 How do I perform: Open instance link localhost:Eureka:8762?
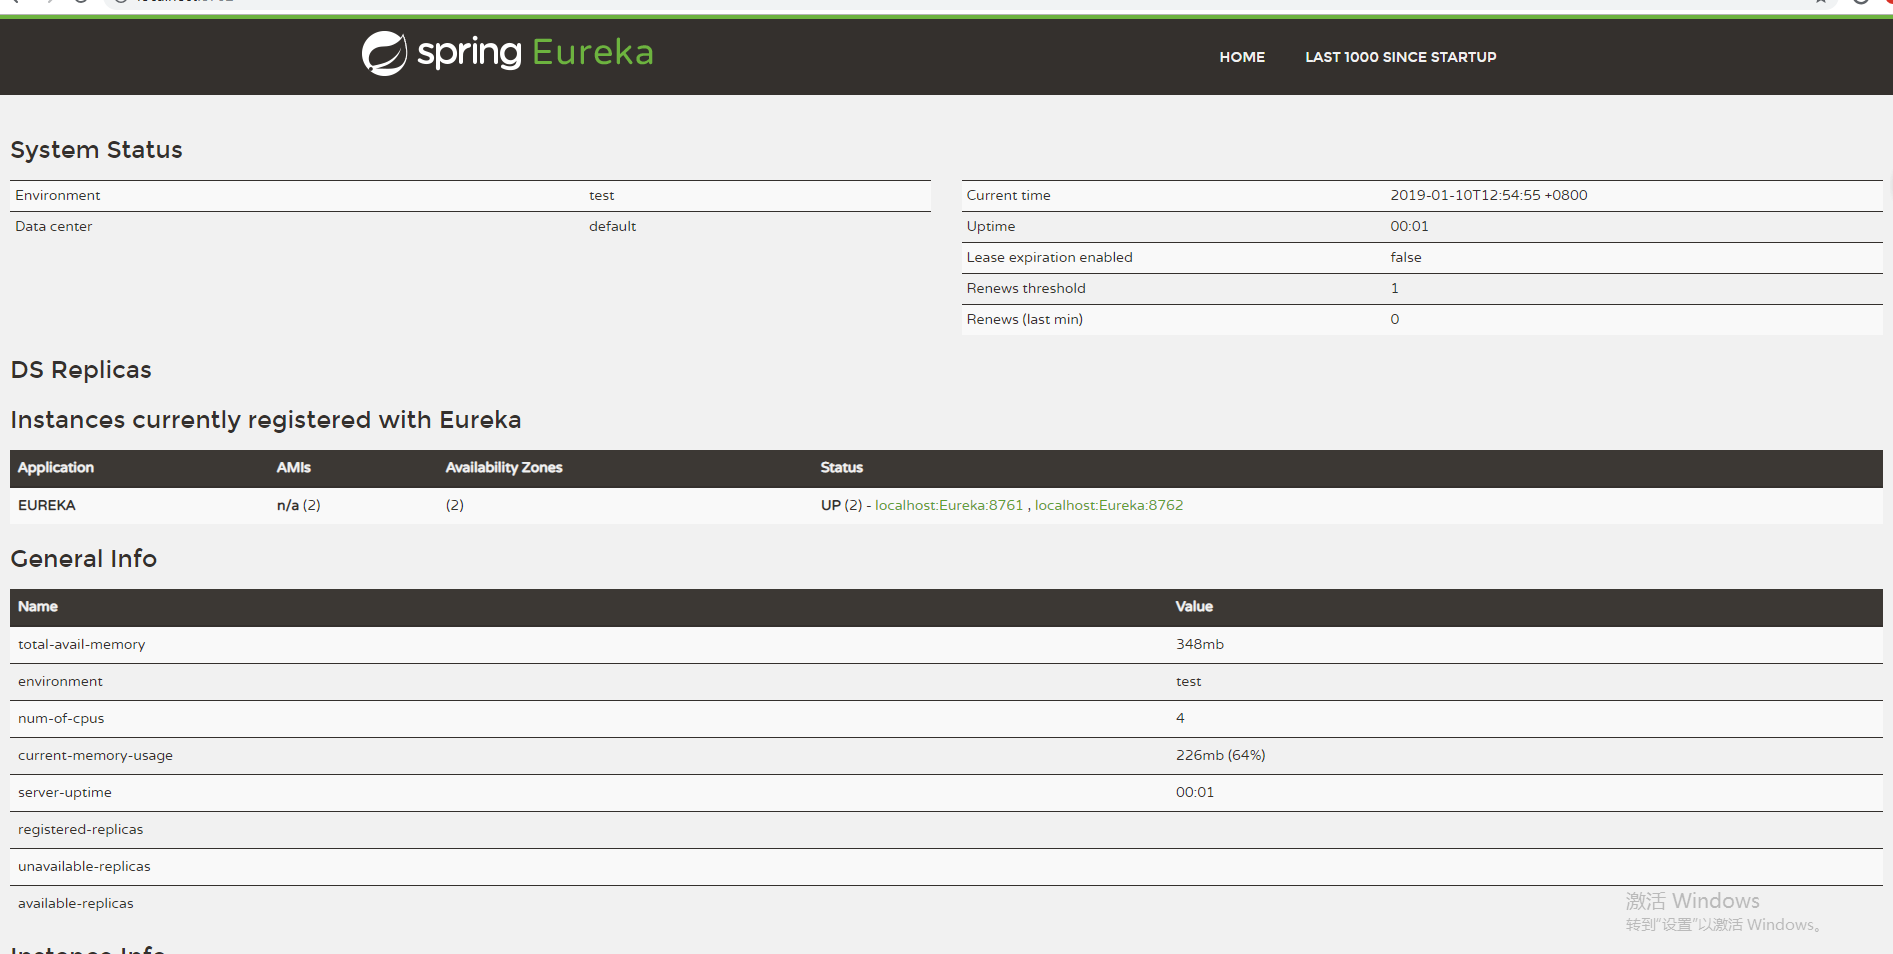[1109, 505]
